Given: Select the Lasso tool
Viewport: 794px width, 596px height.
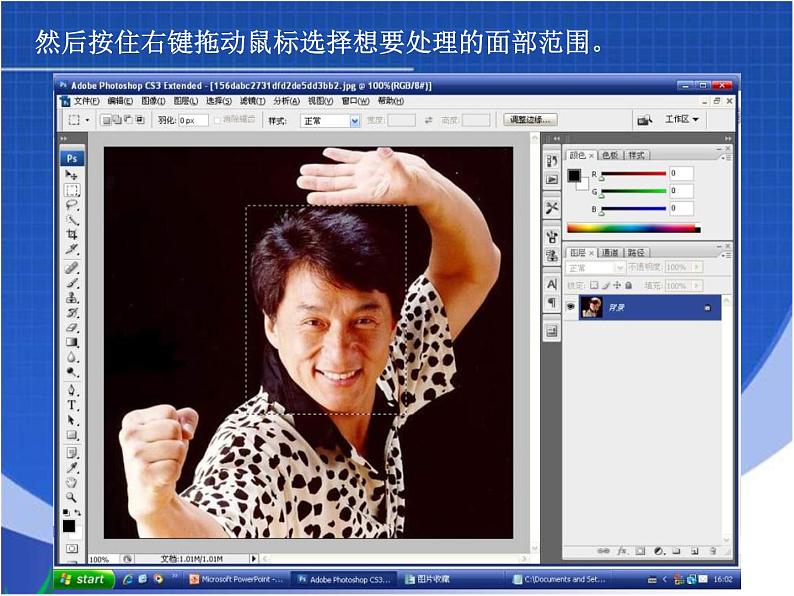Looking at the screenshot, I should (x=72, y=203).
